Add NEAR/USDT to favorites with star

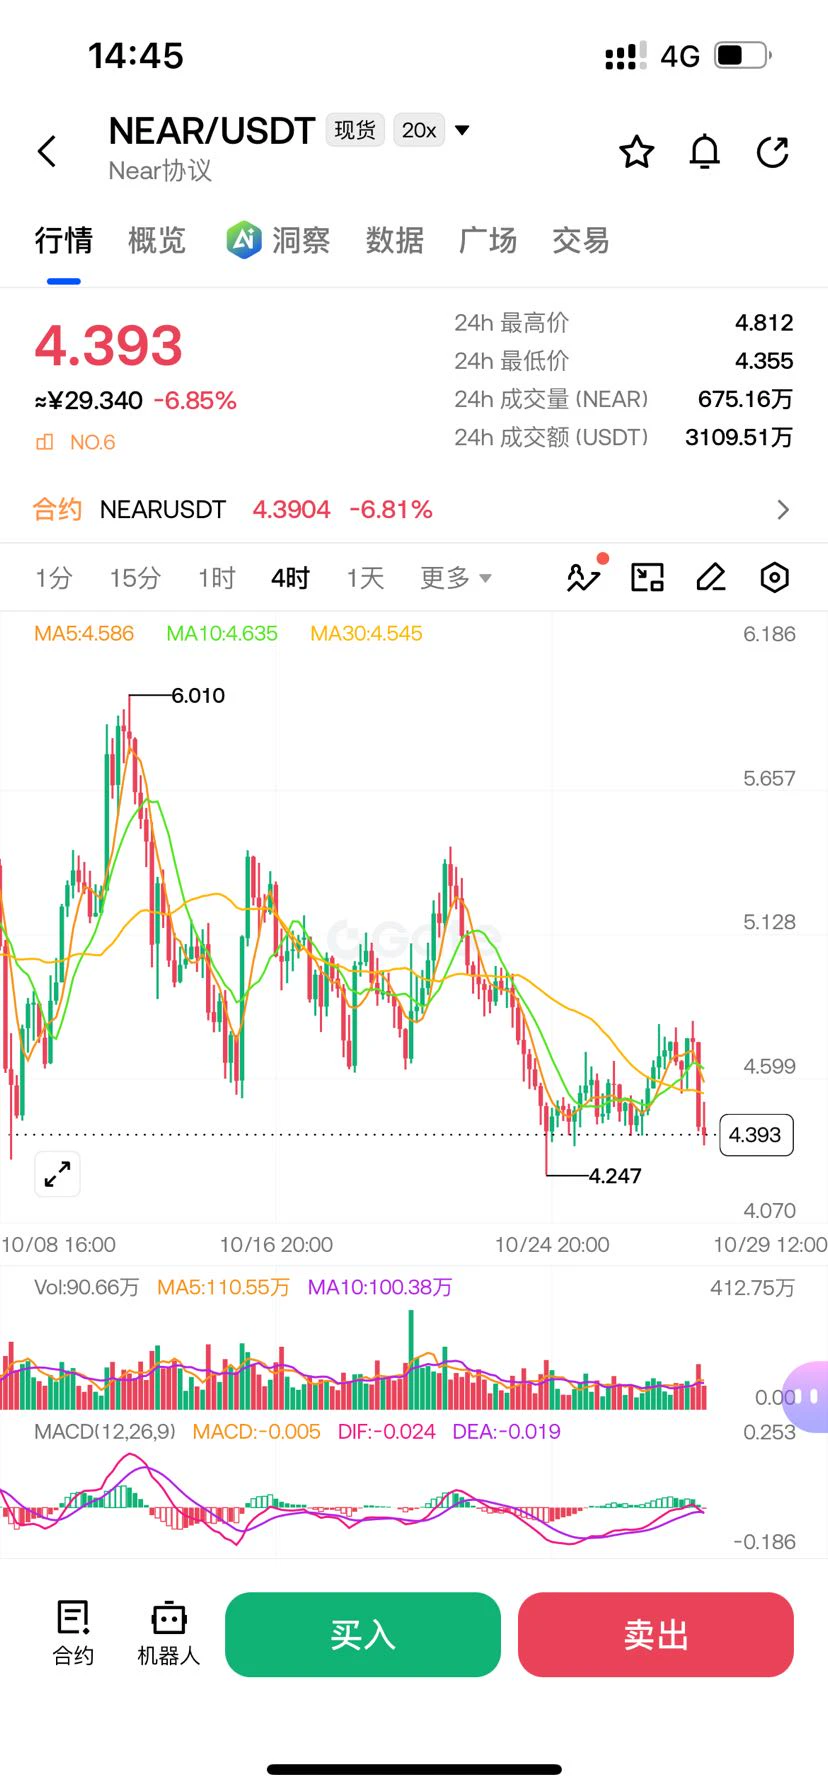coord(637,152)
